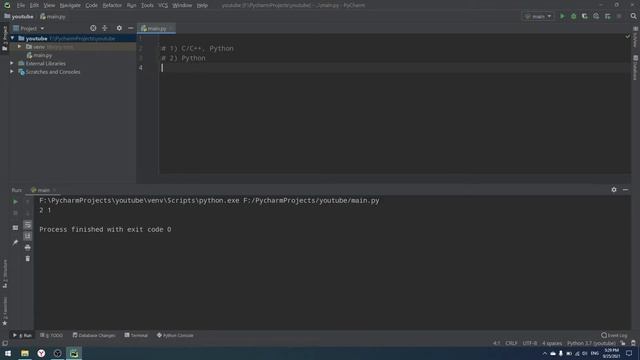Click the stop icon in top toolbar
Screen dimensions: 640x360
(619, 16)
